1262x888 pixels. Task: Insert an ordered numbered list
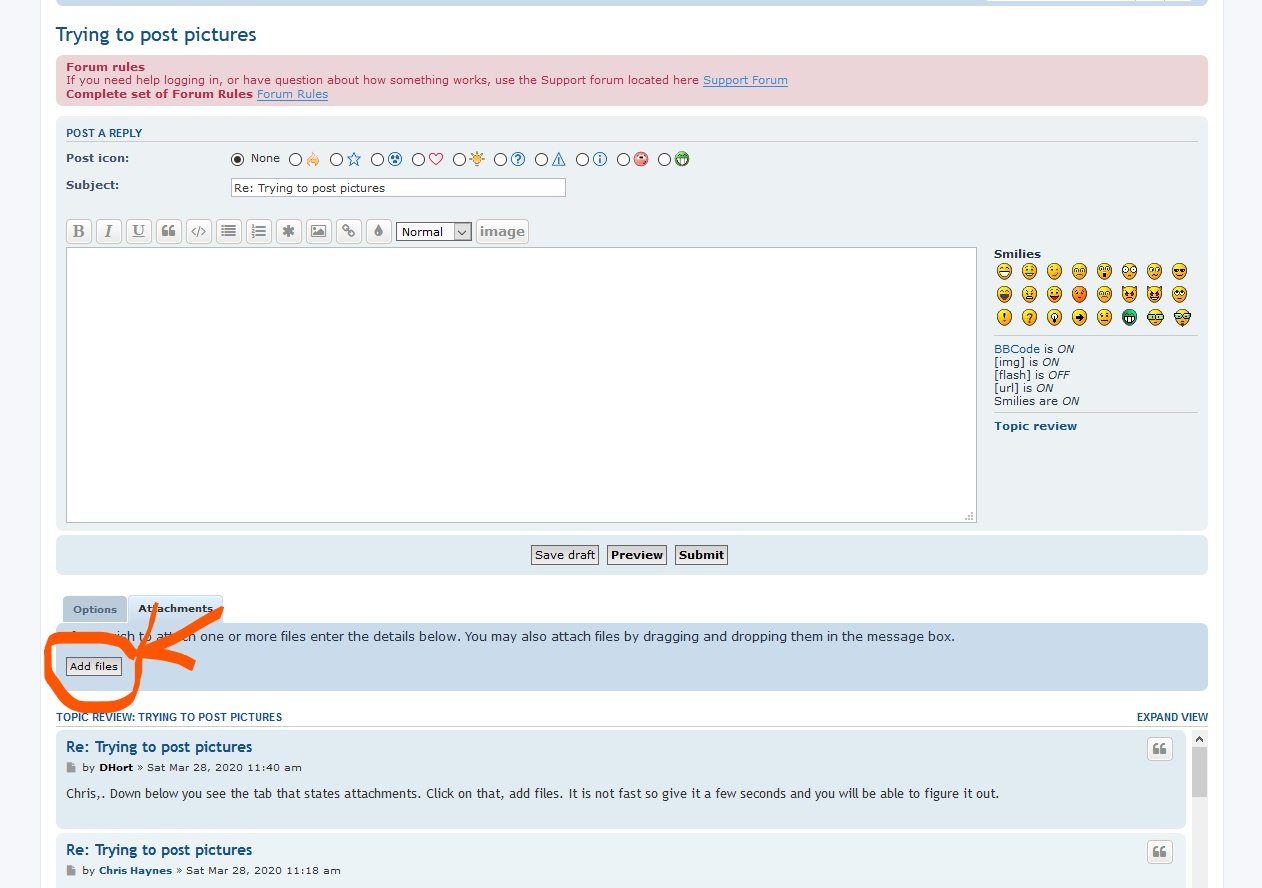click(x=259, y=232)
